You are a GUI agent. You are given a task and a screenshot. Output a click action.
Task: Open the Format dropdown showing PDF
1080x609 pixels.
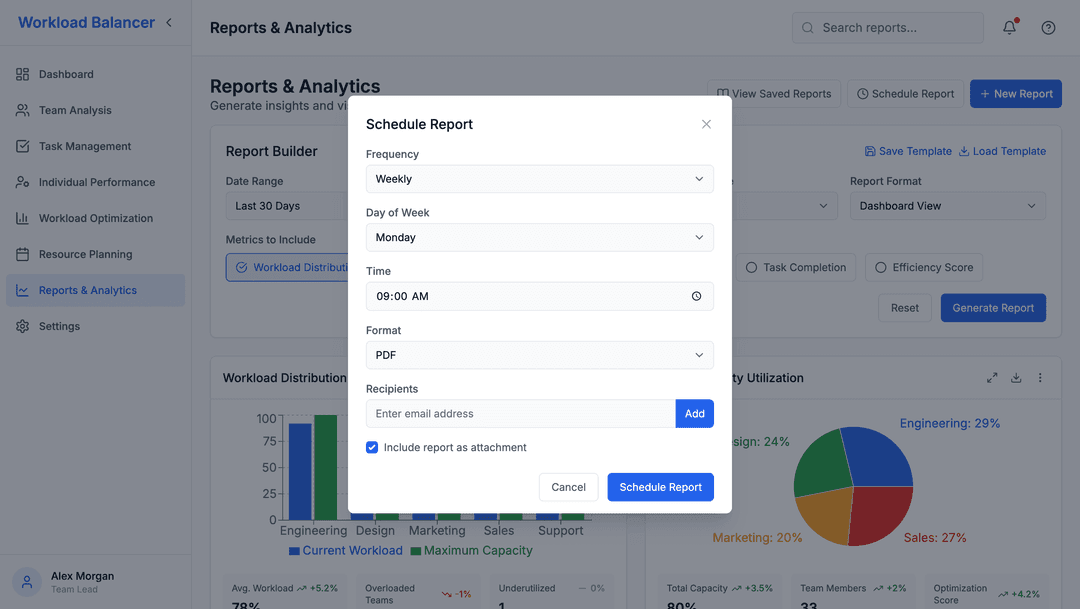coord(539,354)
